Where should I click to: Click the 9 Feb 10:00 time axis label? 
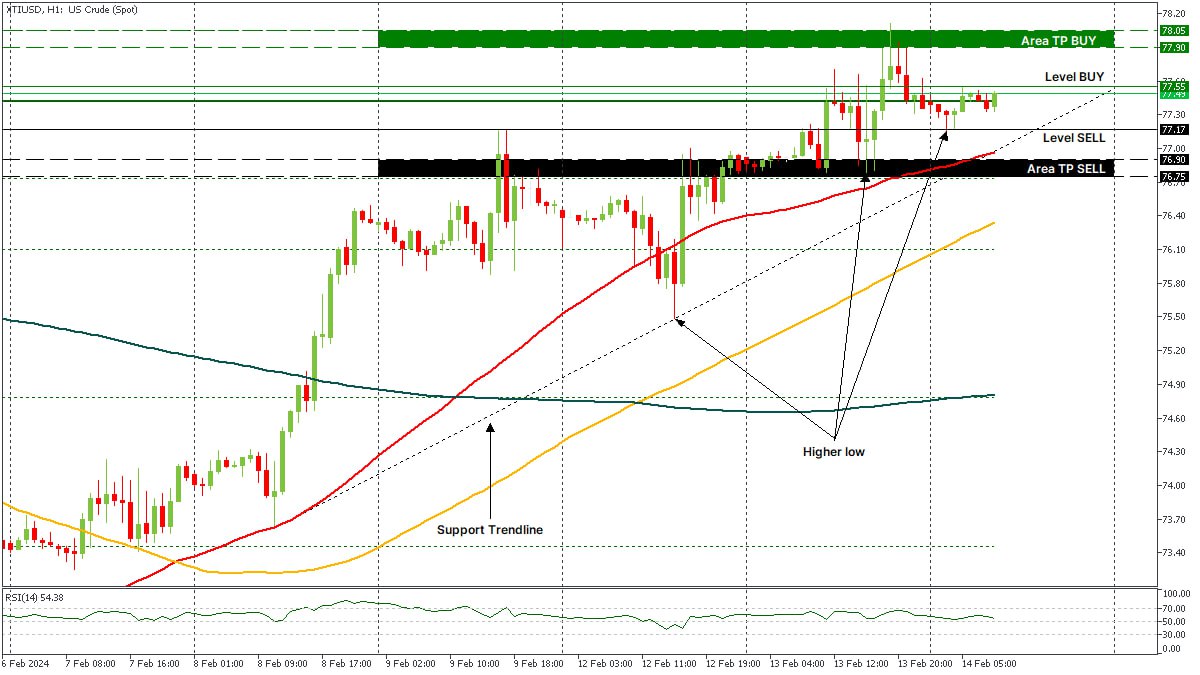[x=475, y=663]
